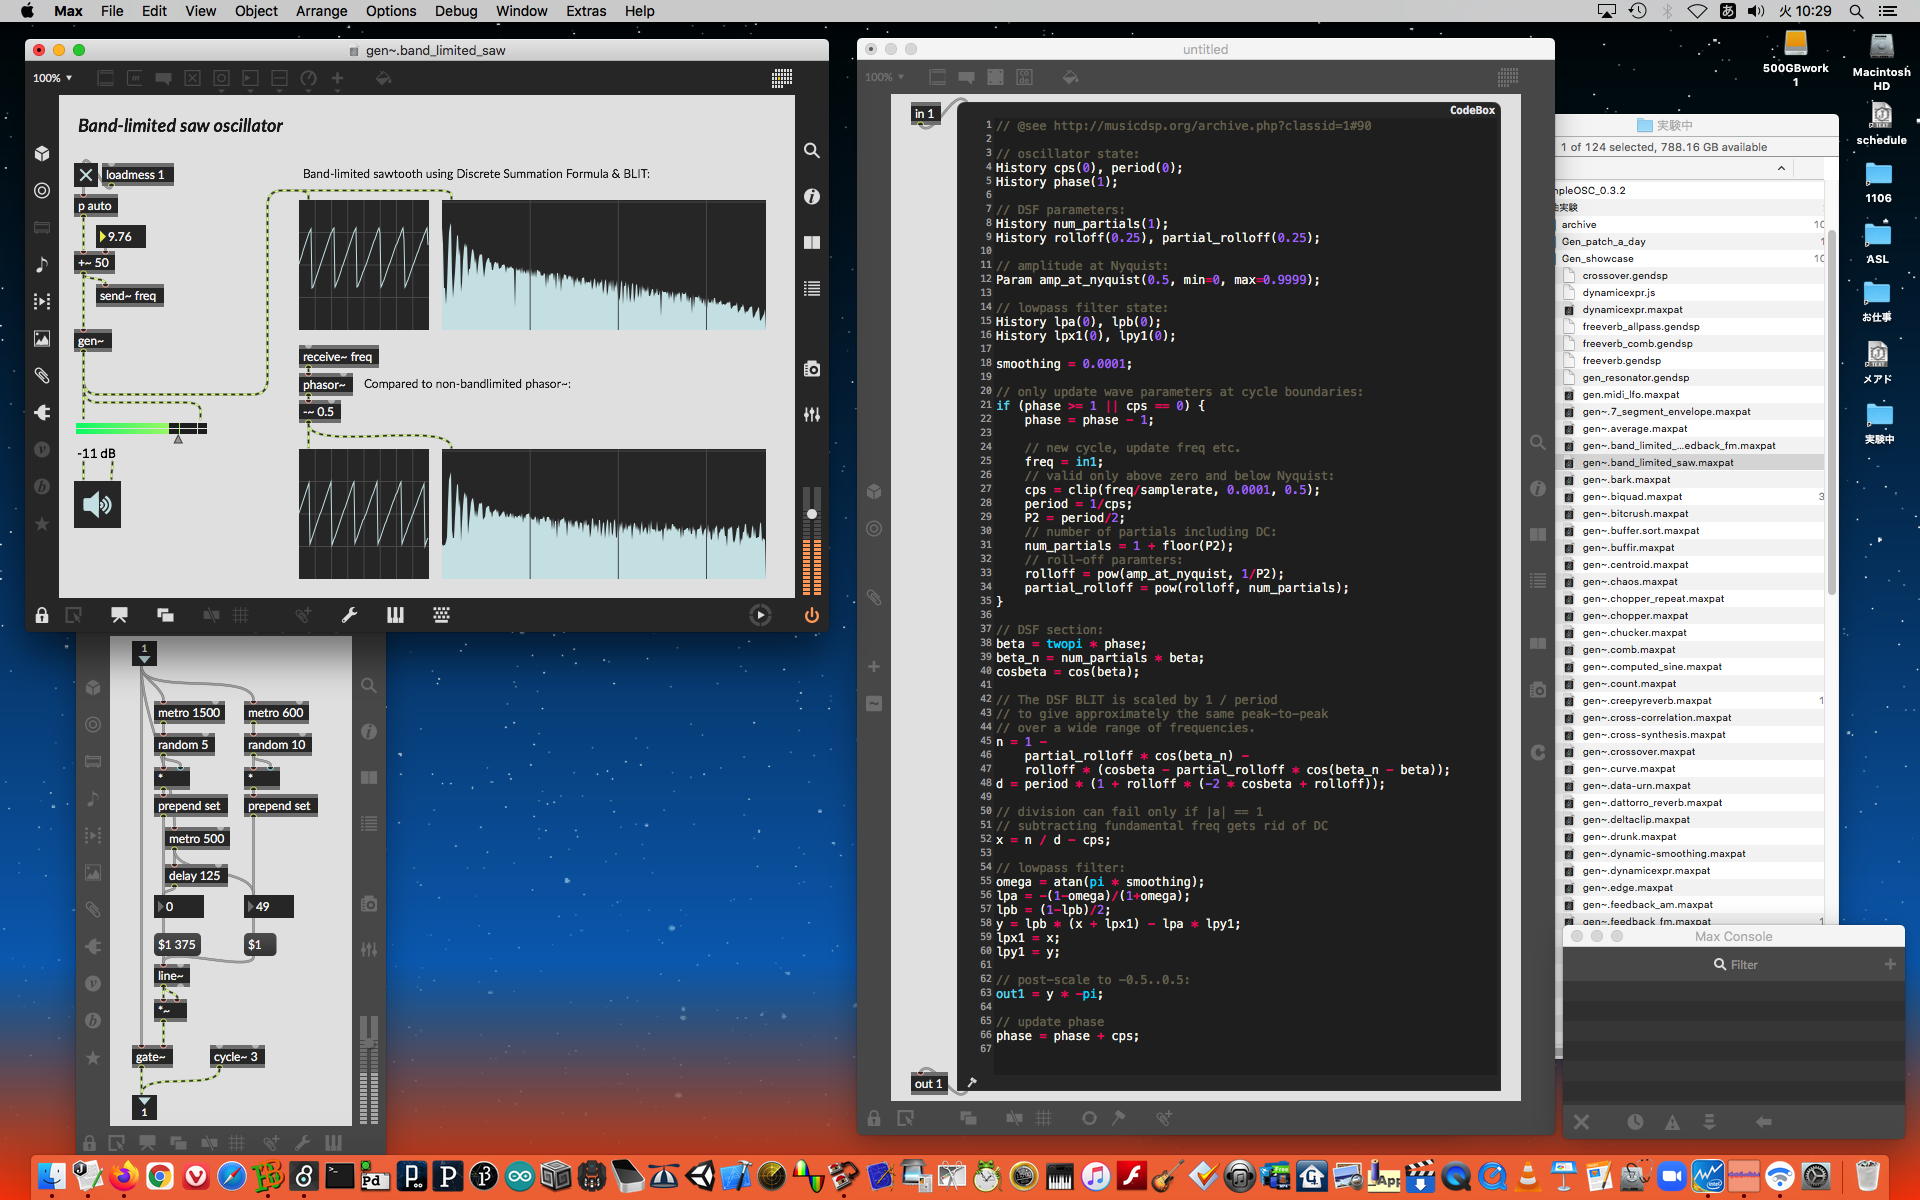The image size is (1920, 1200).
Task: Open the Extras menu
Action: tap(585, 11)
